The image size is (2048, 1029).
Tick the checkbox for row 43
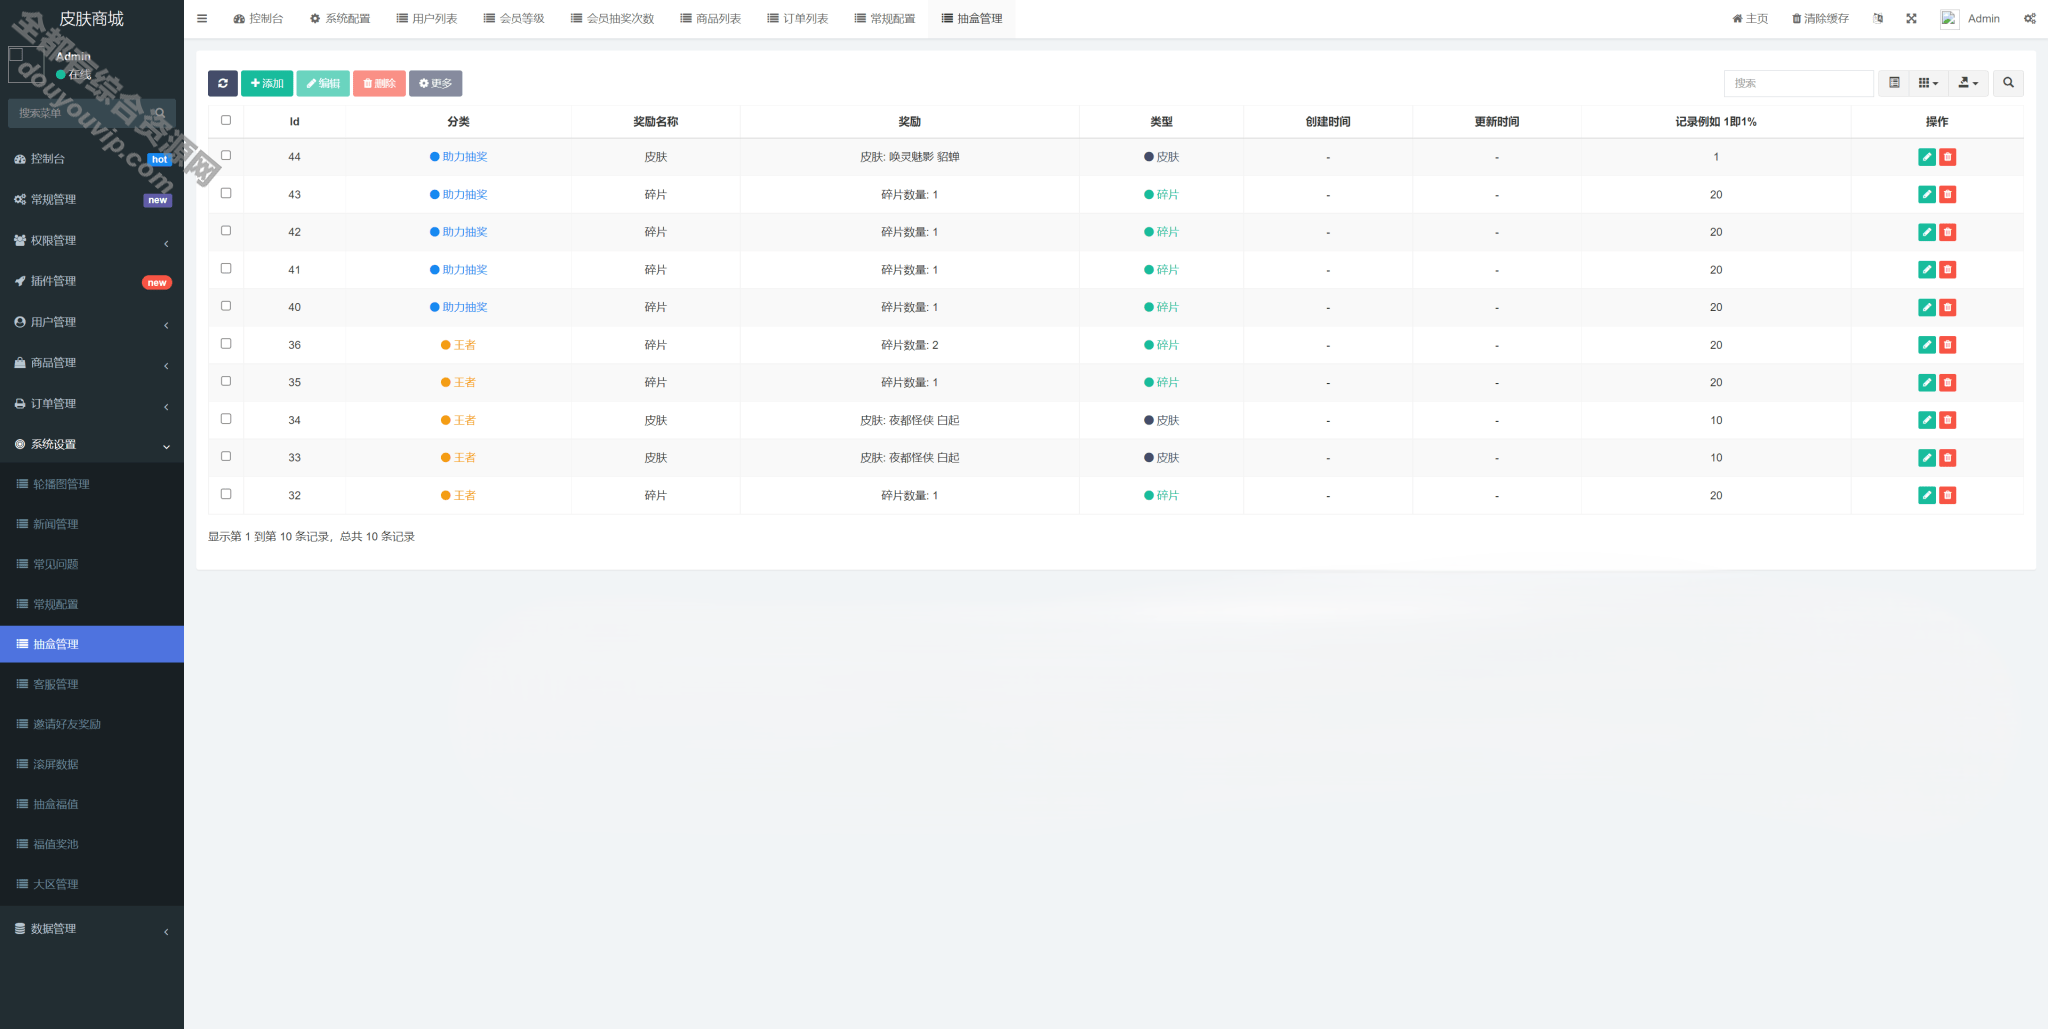click(x=226, y=193)
